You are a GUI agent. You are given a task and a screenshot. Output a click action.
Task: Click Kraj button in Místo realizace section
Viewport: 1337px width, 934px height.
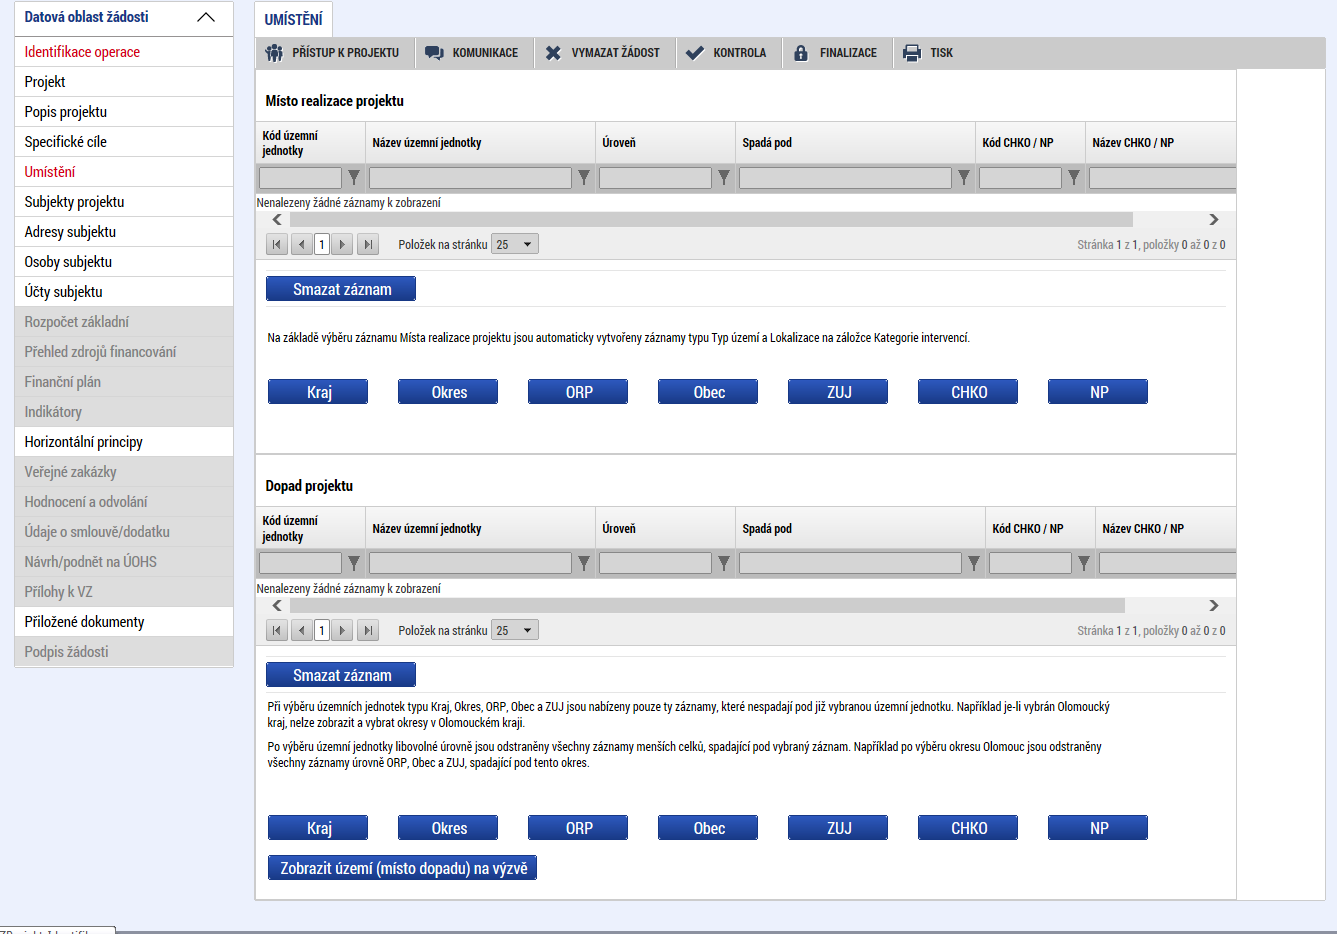coord(318,392)
